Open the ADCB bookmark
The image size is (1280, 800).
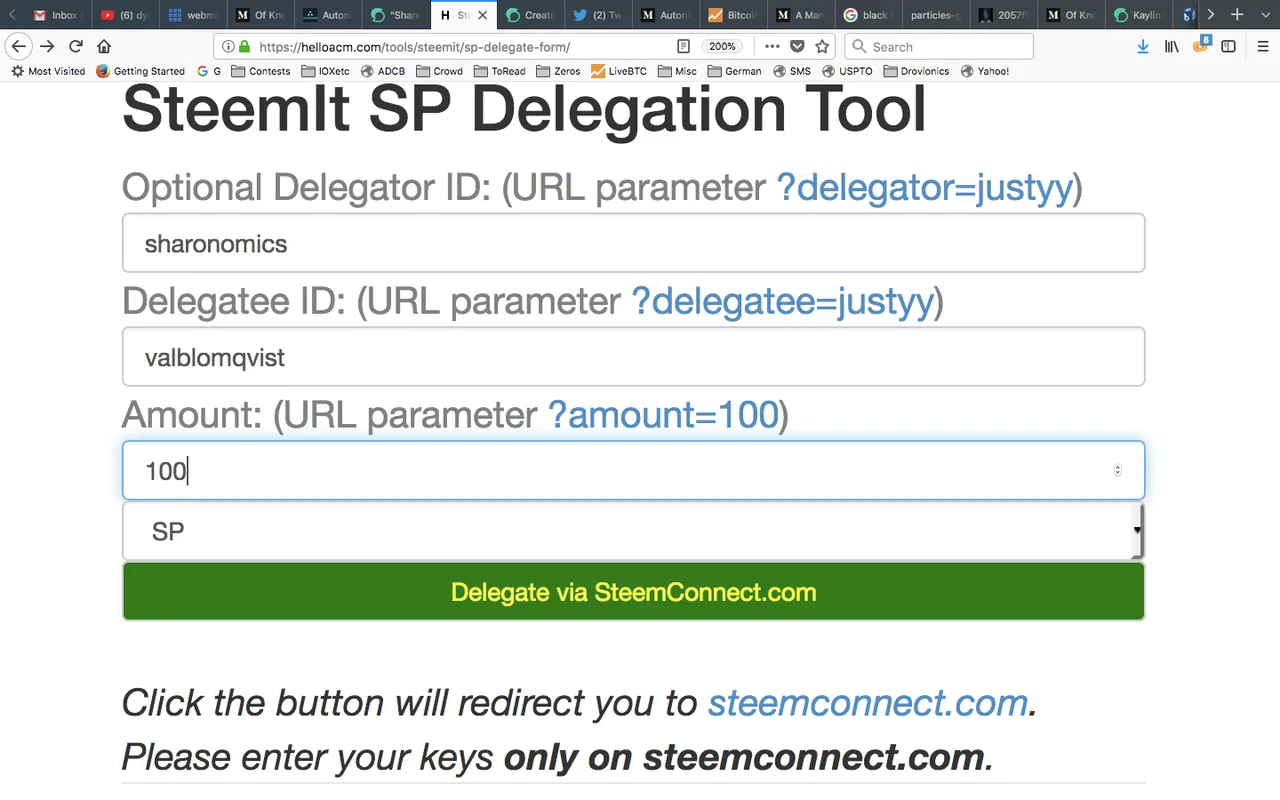[x=383, y=71]
